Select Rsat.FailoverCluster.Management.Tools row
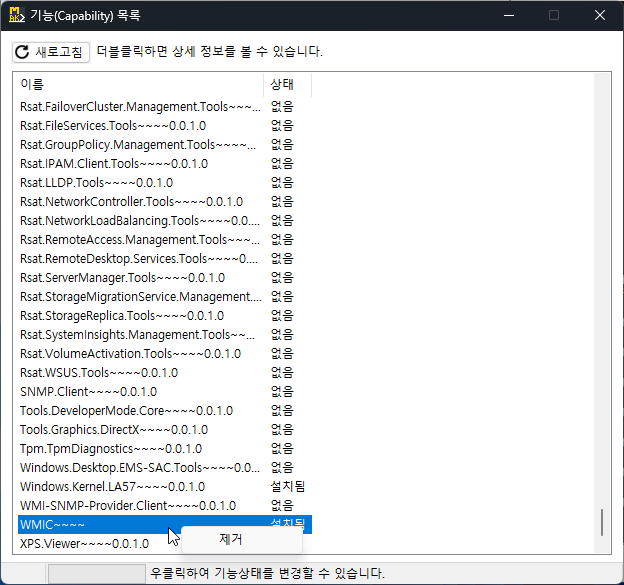 point(165,107)
